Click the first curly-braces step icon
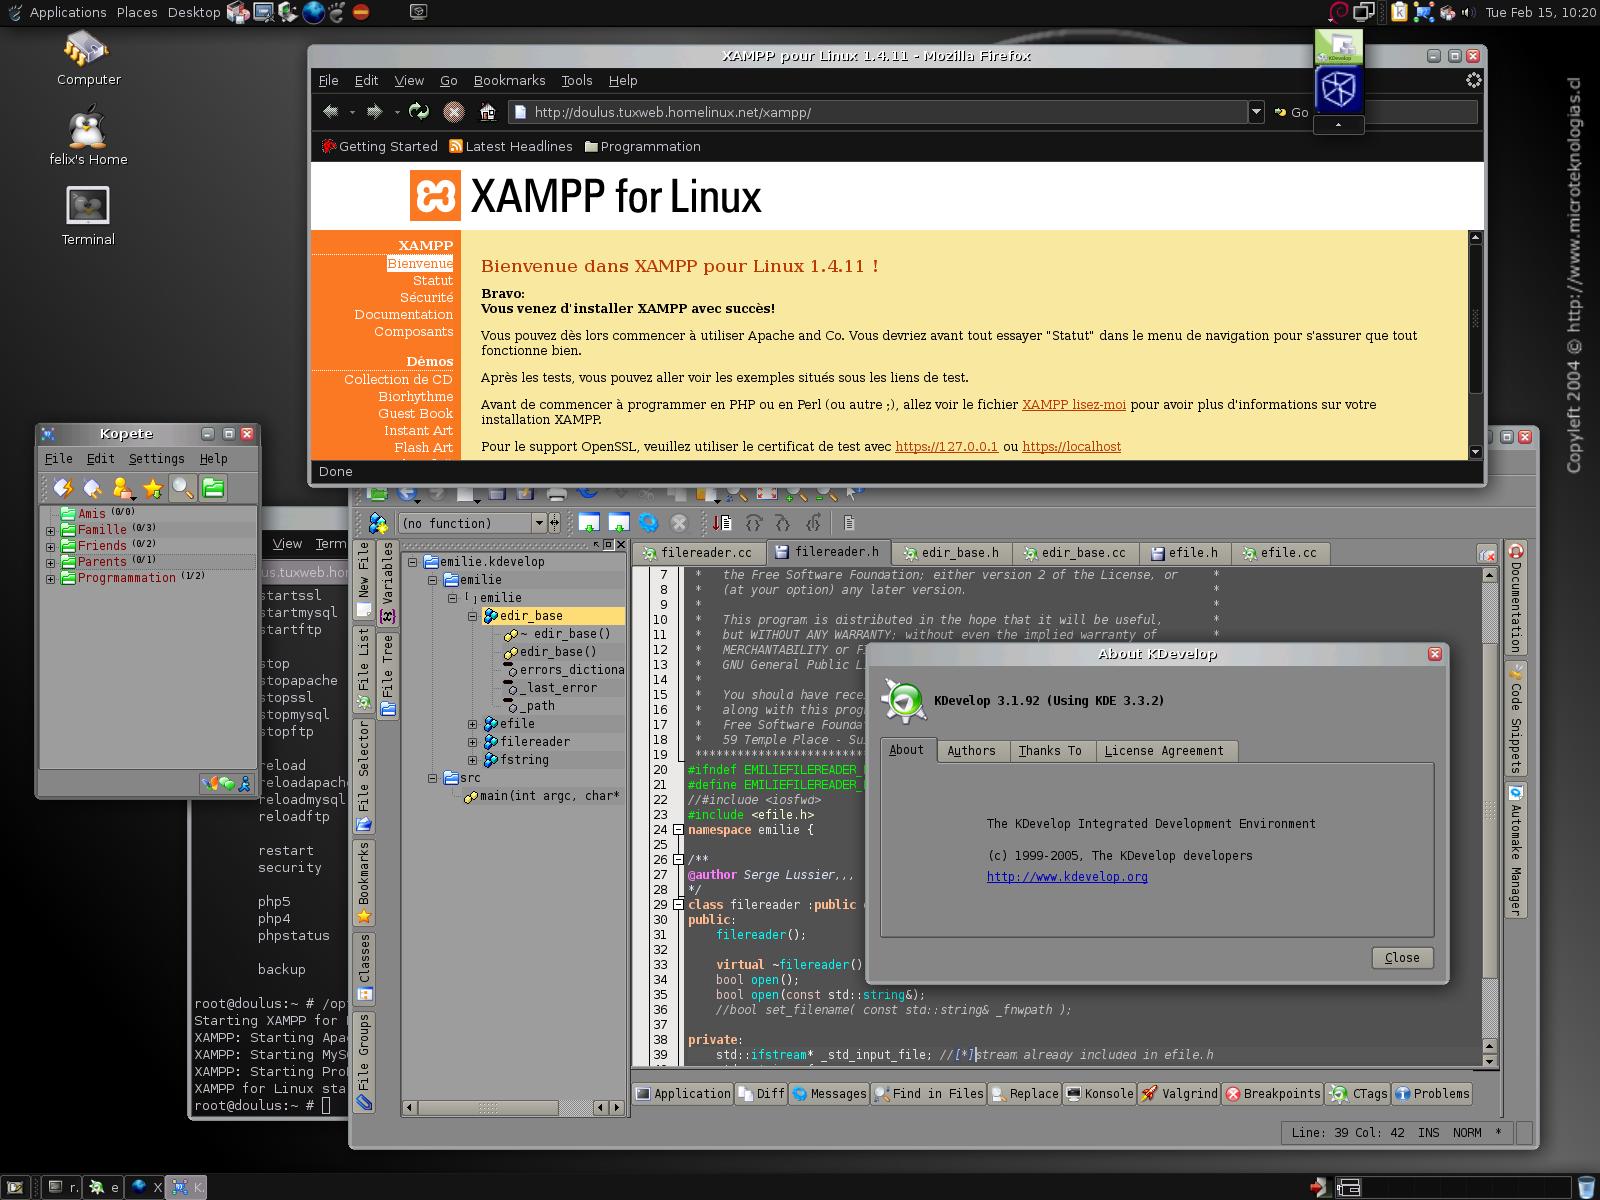This screenshot has width=1600, height=1200. (754, 523)
